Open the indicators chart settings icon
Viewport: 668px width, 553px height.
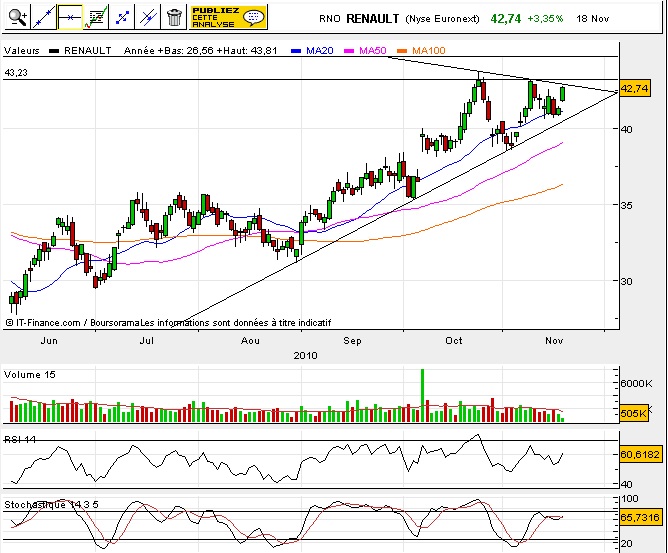pyautogui.click(x=95, y=17)
